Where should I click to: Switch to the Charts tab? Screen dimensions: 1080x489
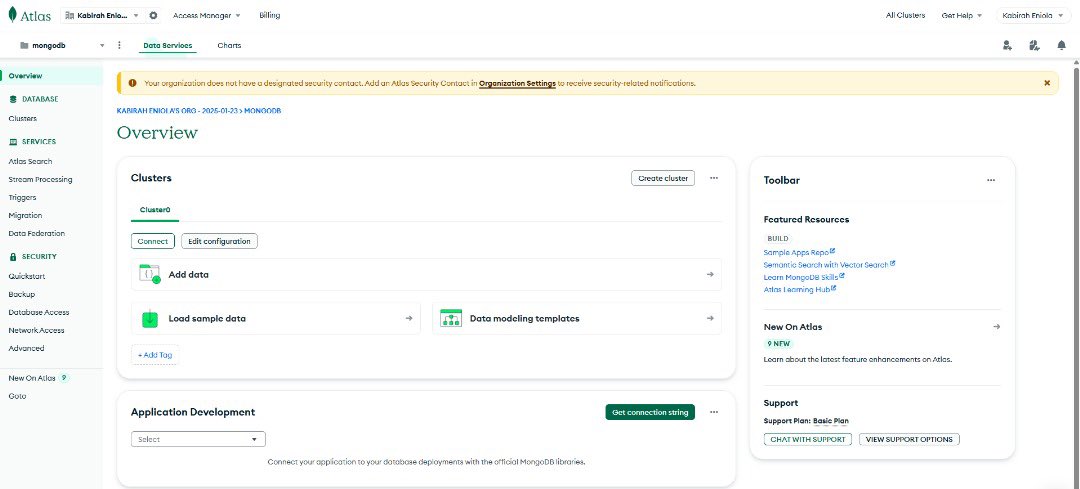[x=229, y=45]
